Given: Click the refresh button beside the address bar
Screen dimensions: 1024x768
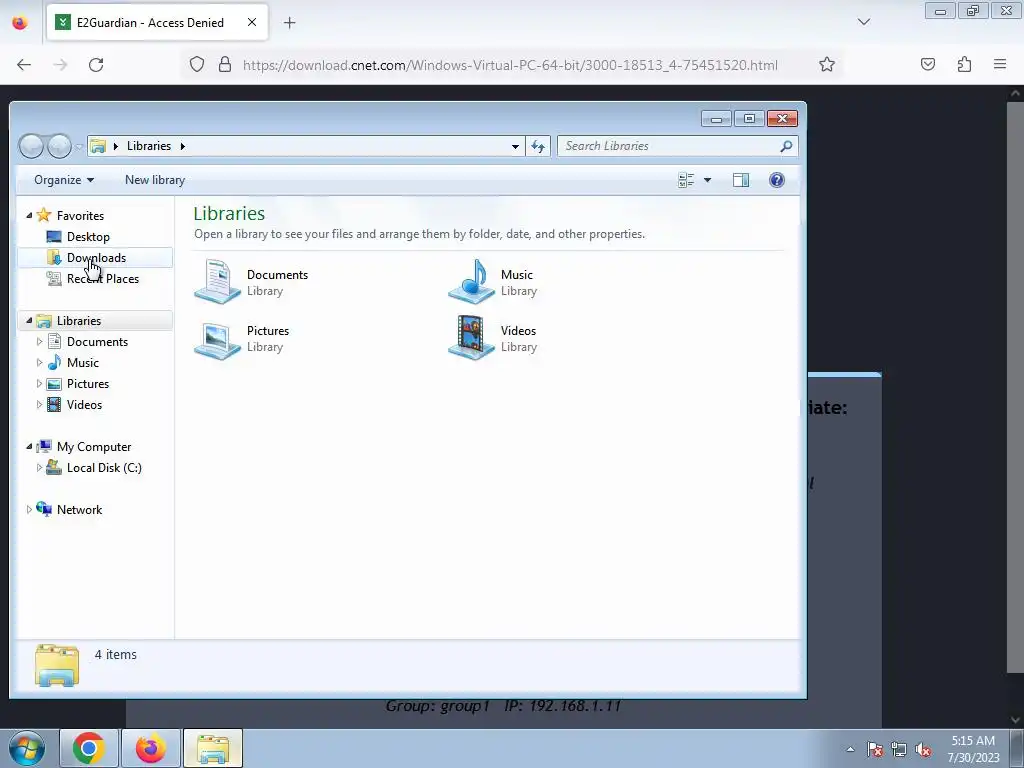Looking at the screenshot, I should click(x=538, y=146).
